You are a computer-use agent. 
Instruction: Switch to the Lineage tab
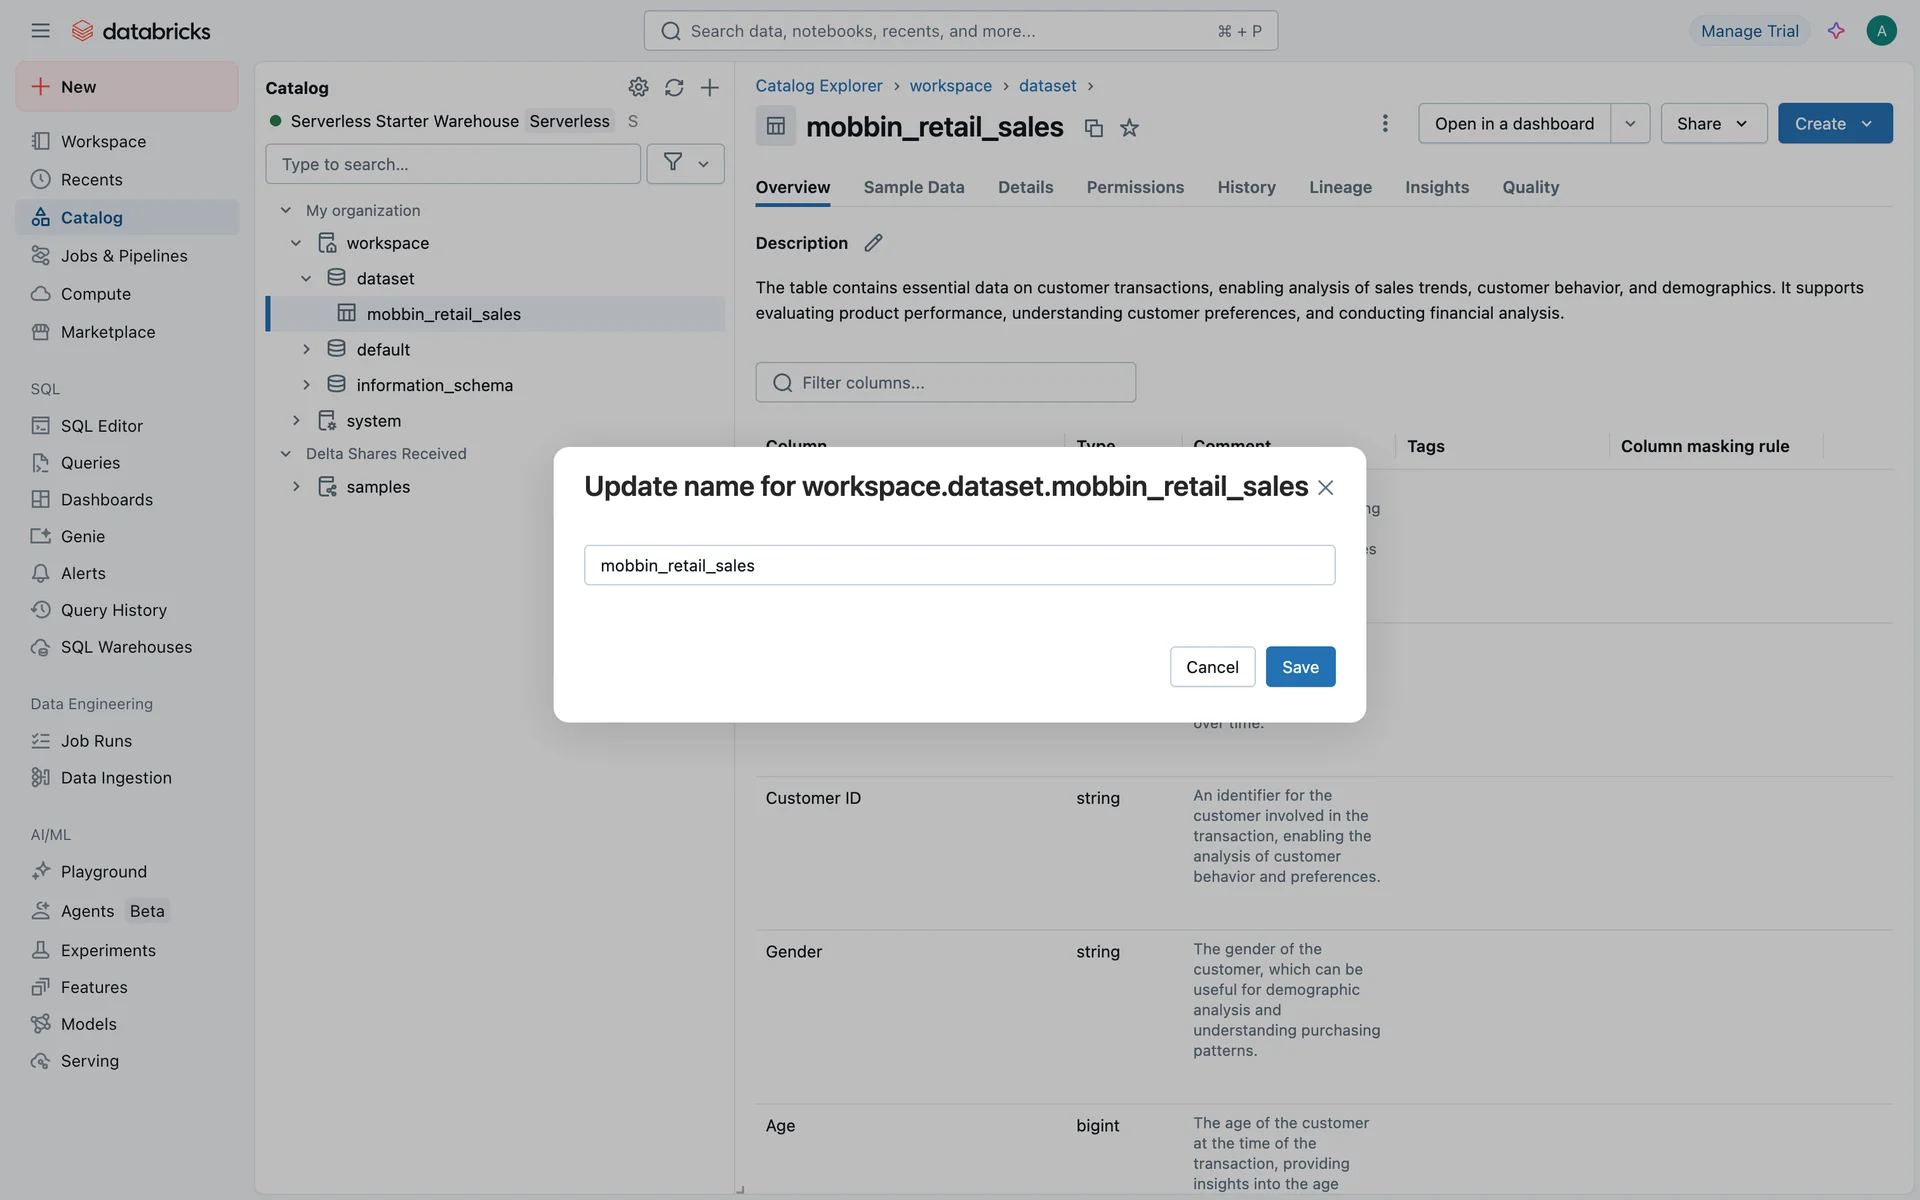(x=1340, y=187)
